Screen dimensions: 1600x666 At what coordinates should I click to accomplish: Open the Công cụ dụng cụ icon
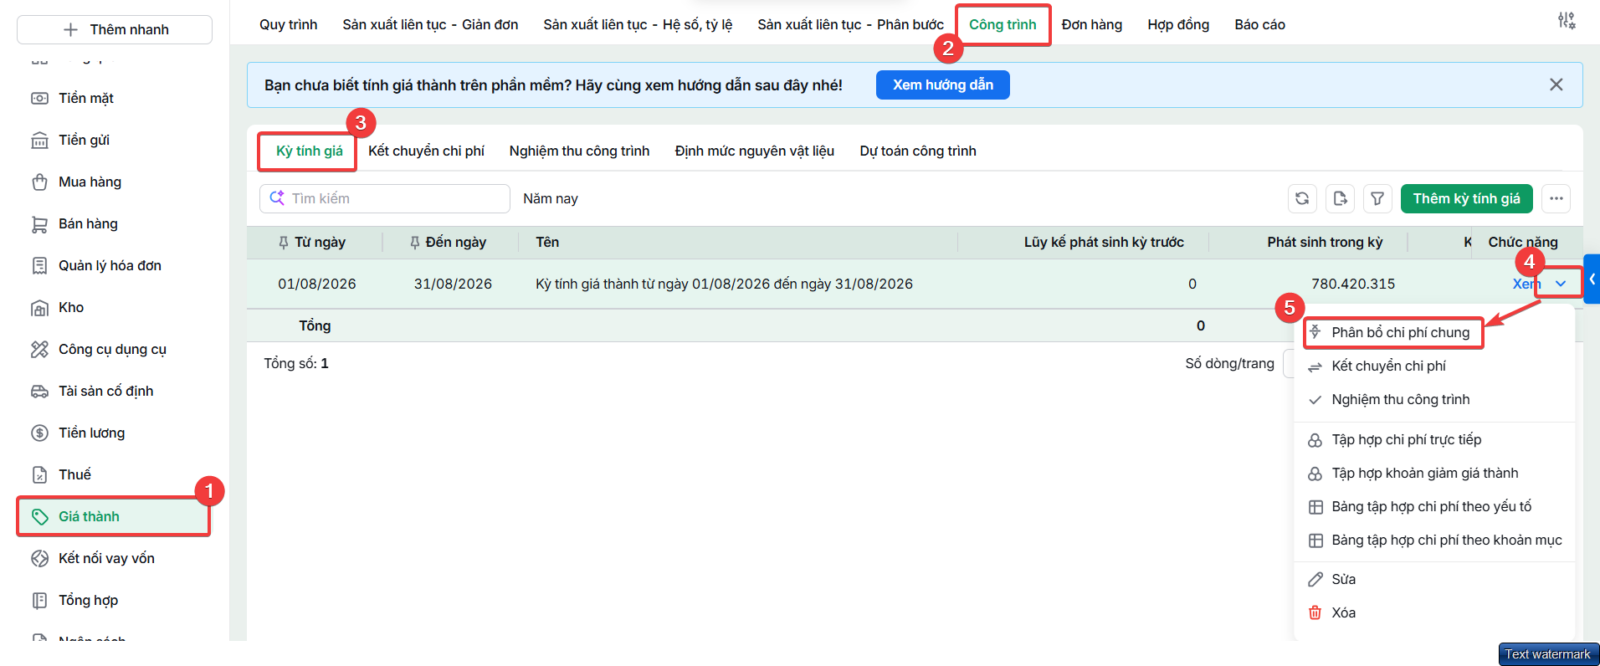pos(40,349)
